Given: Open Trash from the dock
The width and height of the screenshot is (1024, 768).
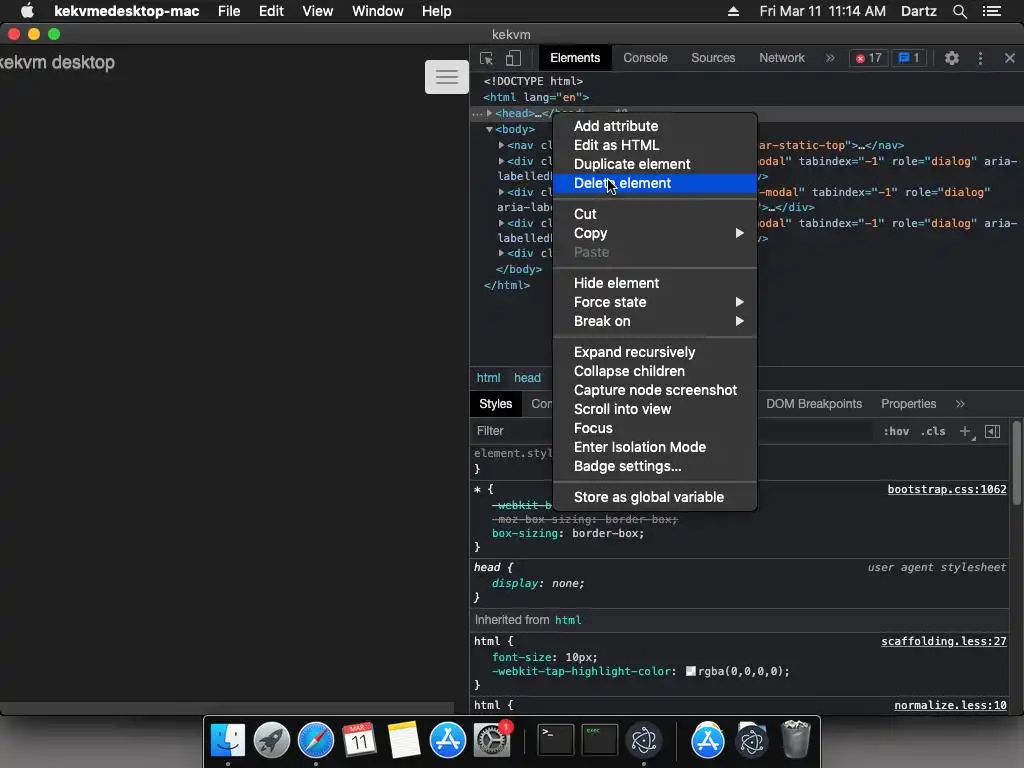Looking at the screenshot, I should 795,740.
